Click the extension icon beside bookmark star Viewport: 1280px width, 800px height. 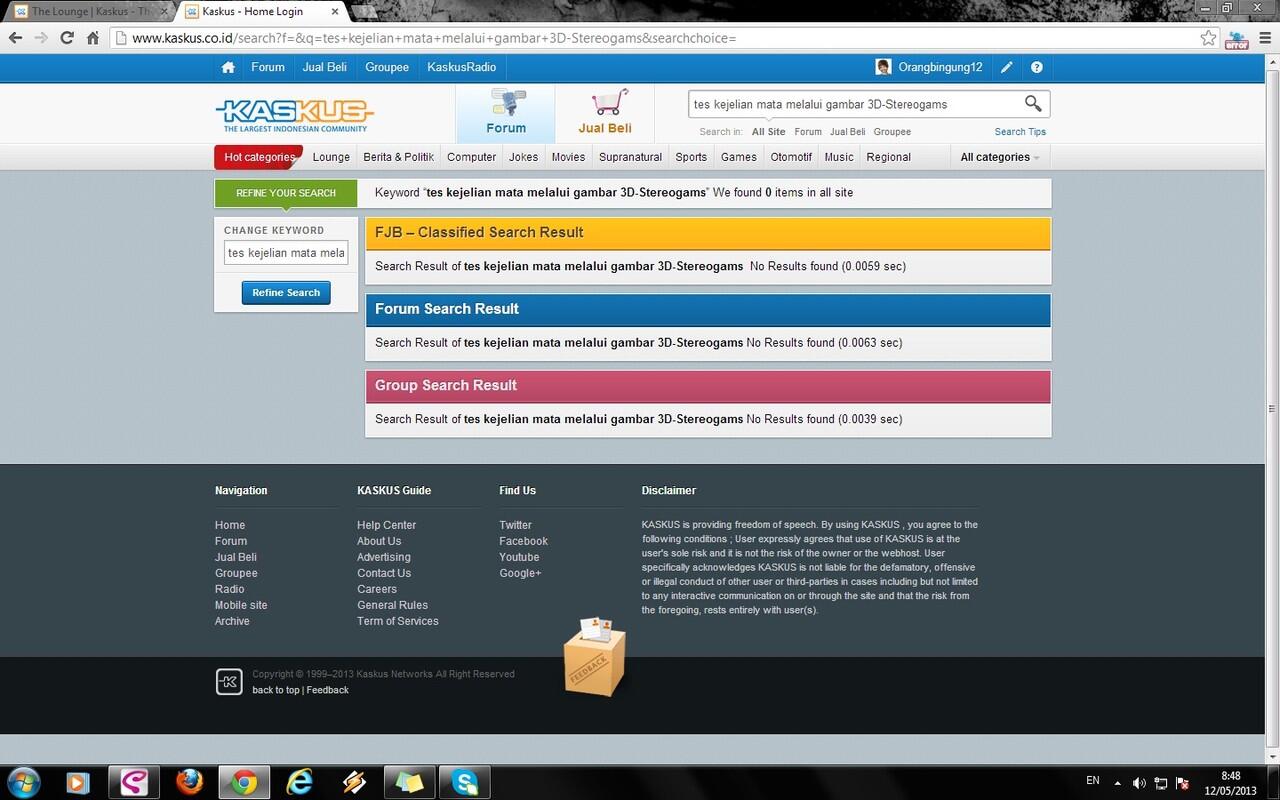(1237, 38)
